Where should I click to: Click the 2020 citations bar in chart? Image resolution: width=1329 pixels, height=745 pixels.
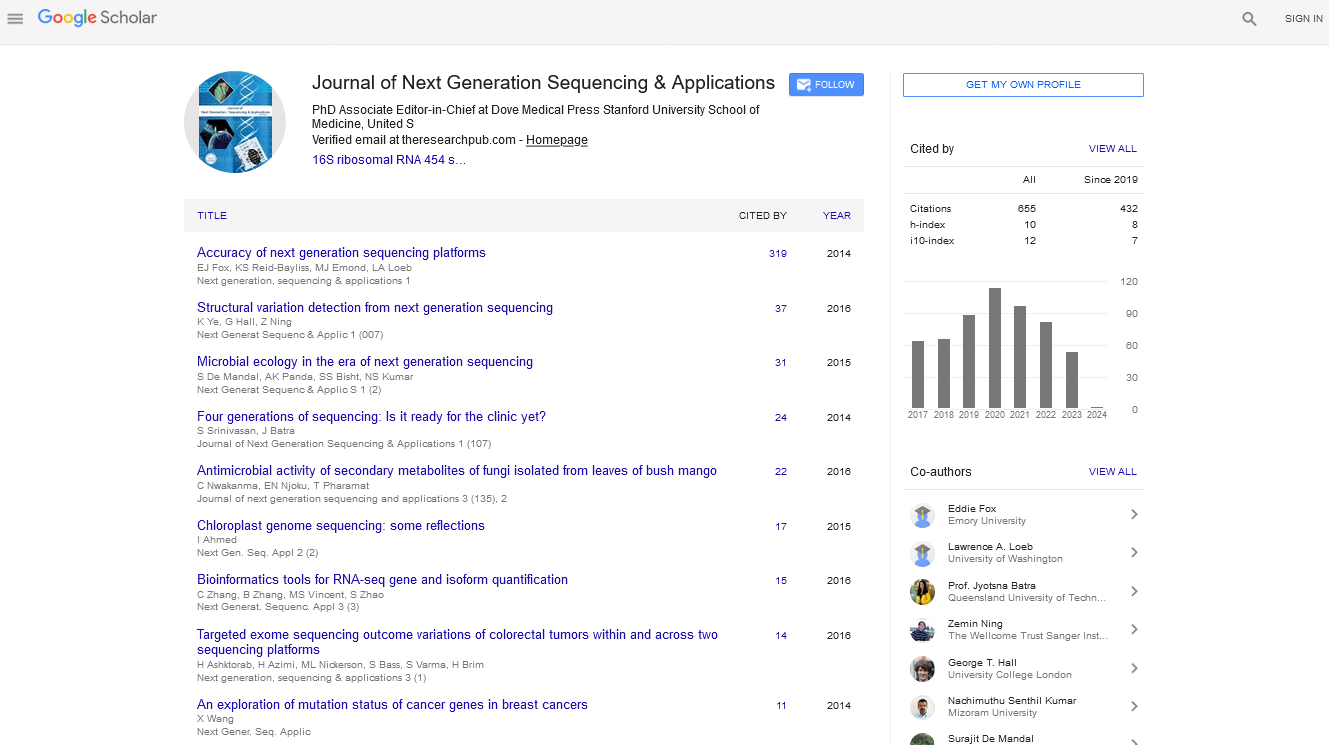coord(995,347)
